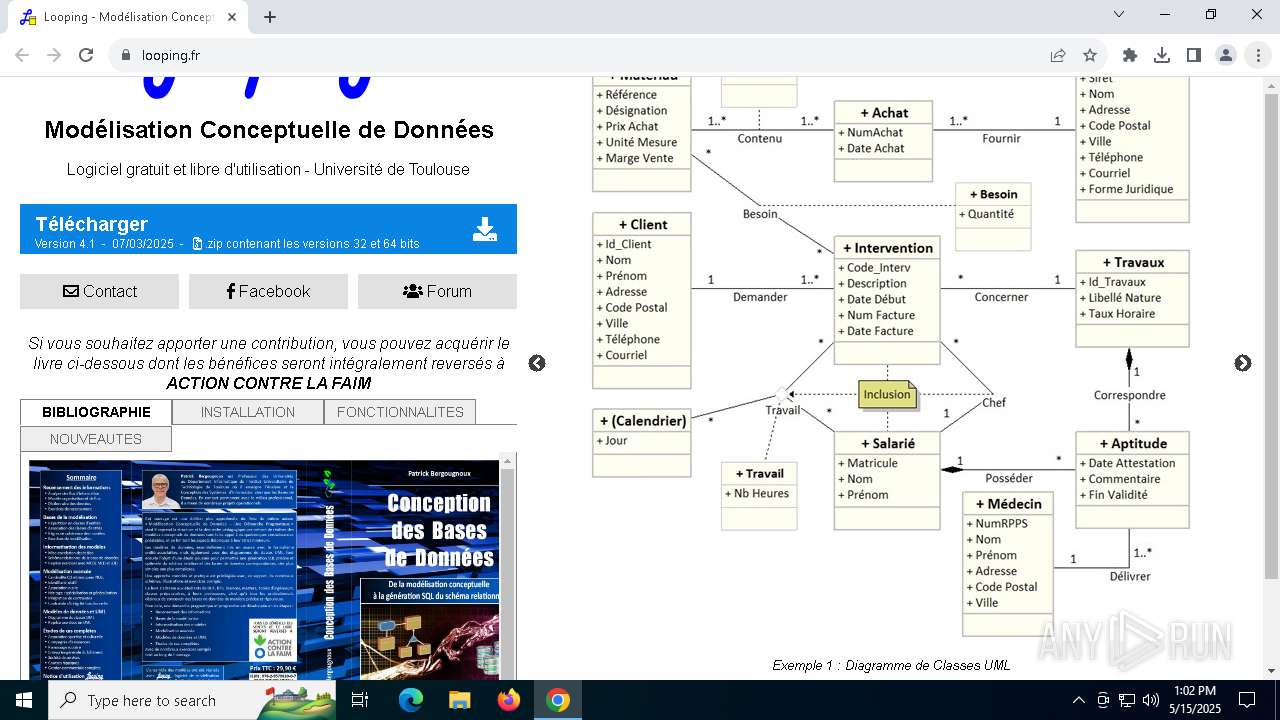1280x720 pixels.
Task: Open a new browser tab
Action: [x=270, y=17]
